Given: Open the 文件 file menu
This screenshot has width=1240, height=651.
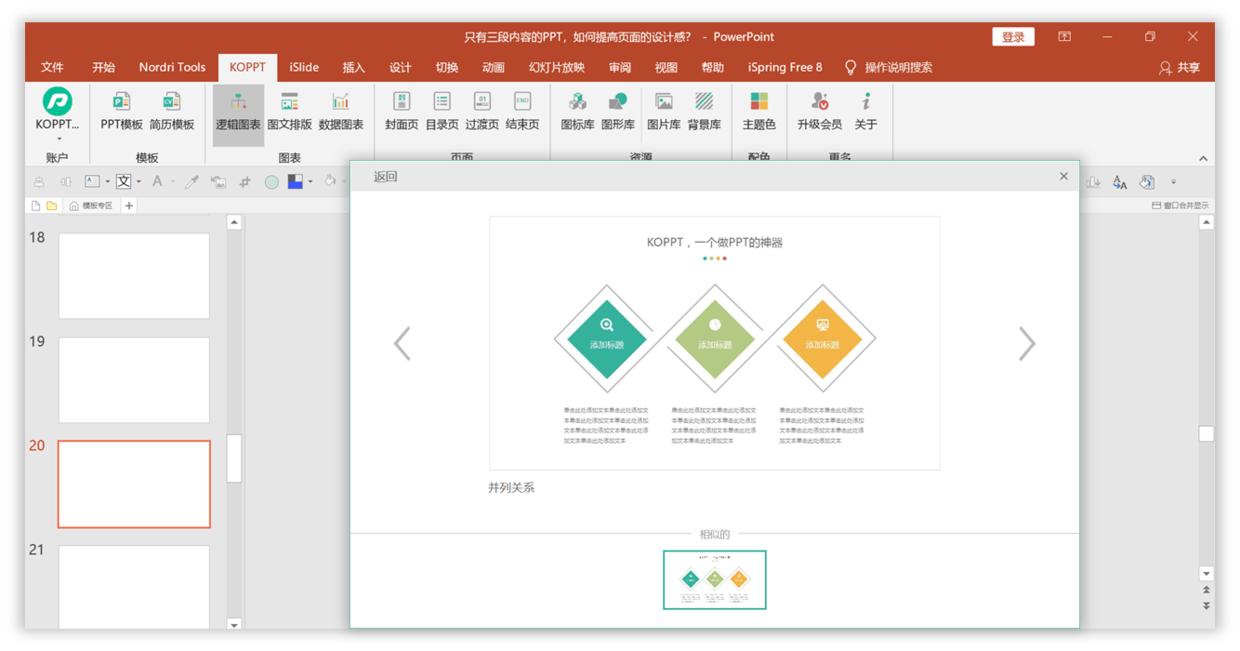Looking at the screenshot, I should [52, 67].
